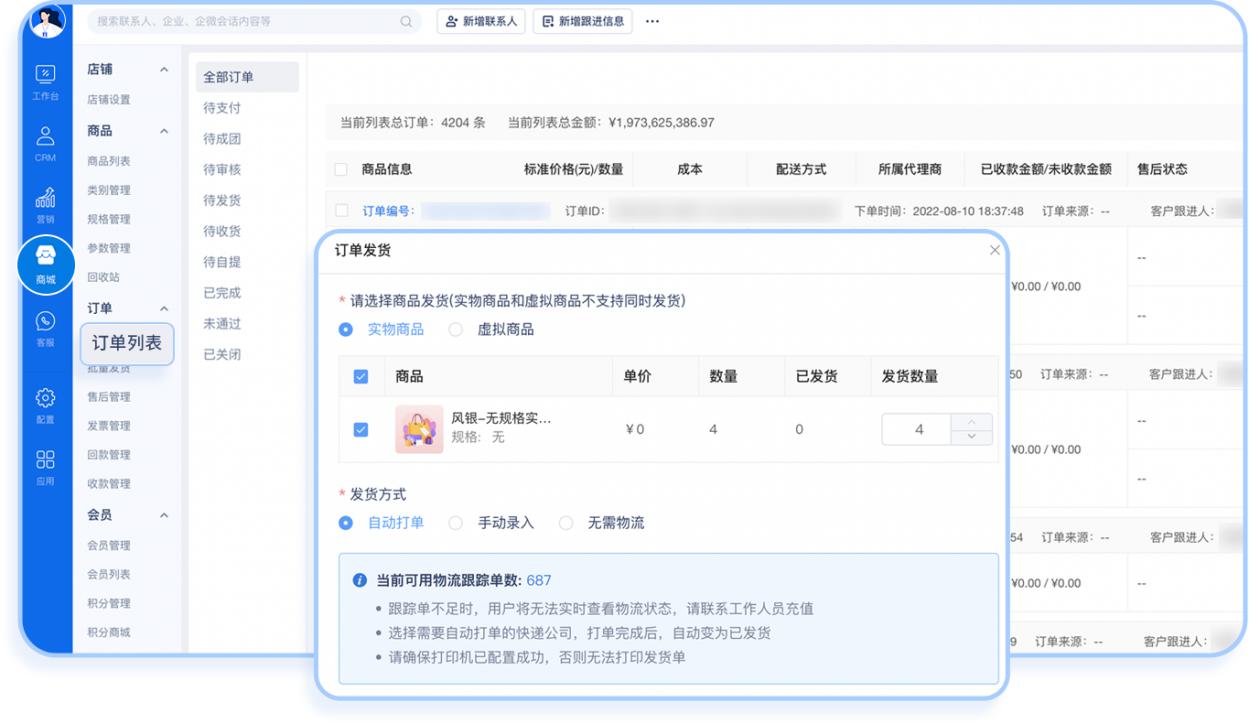This screenshot has height=724, width=1249.
Task: View the 待自提 orders tab
Action: 222,262
